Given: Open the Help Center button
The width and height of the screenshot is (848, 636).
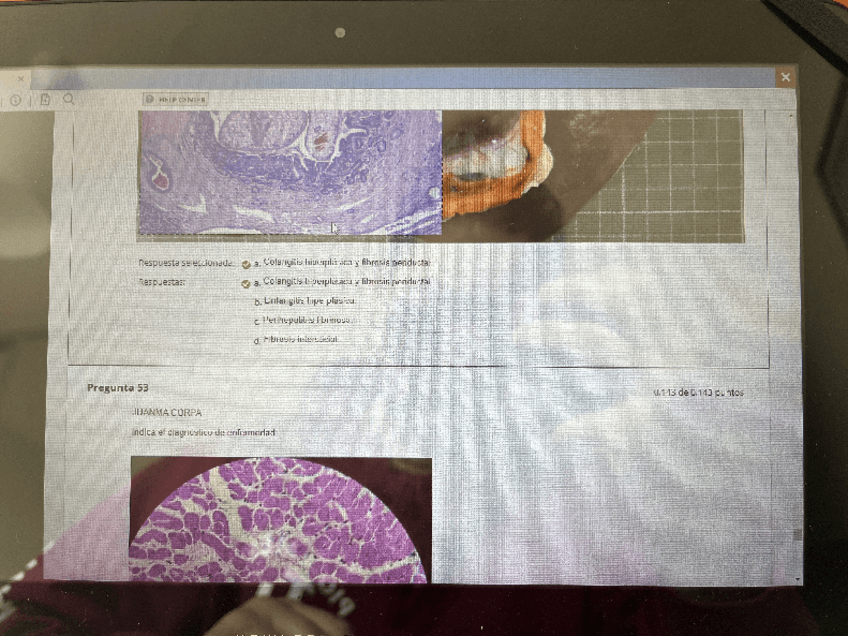Looking at the screenshot, I should click(x=176, y=100).
